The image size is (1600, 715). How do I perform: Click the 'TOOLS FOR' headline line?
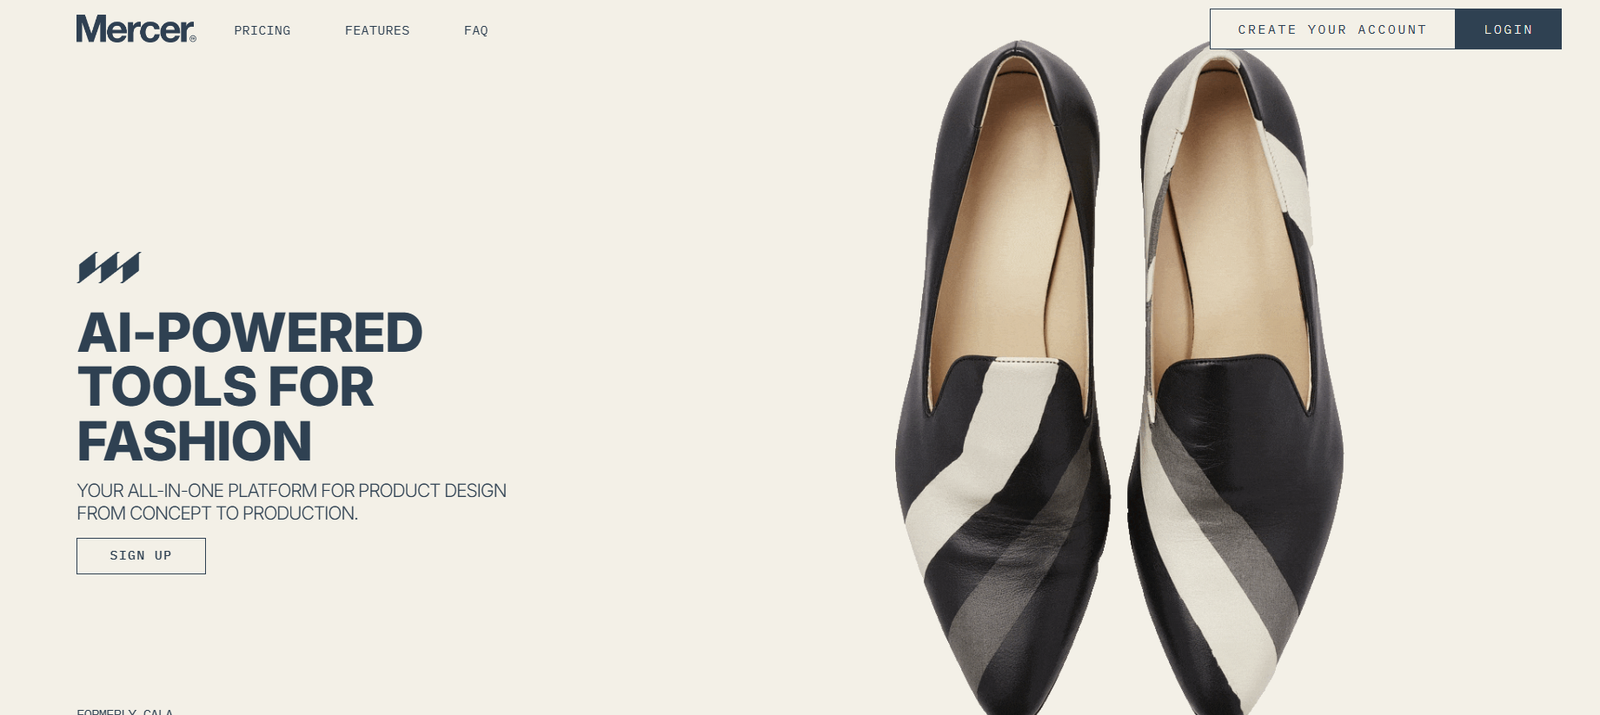click(225, 387)
